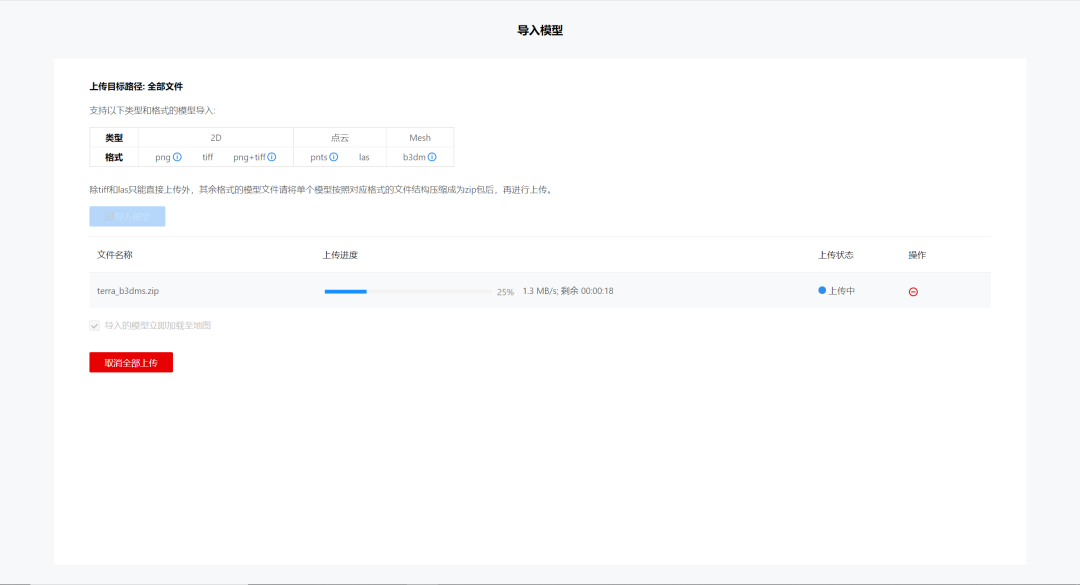Image resolution: width=1080 pixels, height=585 pixels.
Task: Click the 导入模型 page title
Action: pyautogui.click(x=540, y=31)
